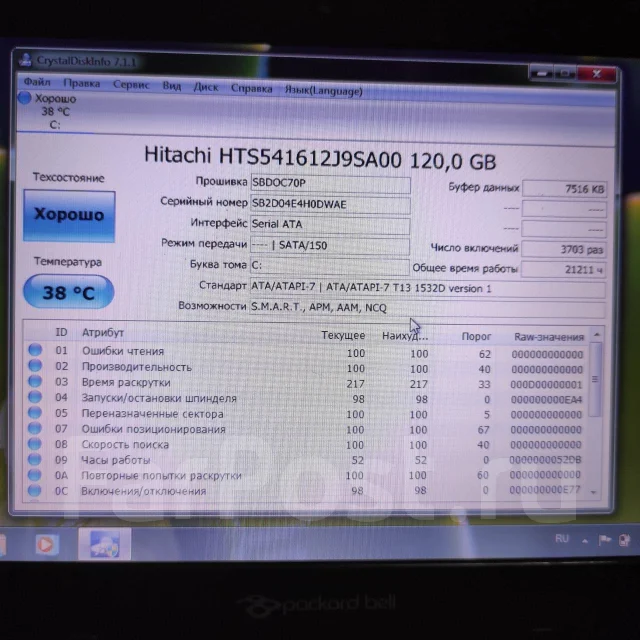The width and height of the screenshot is (640, 640).
Task: Select the Переназначенные сектора attribute text
Action: pyautogui.click(x=152, y=414)
